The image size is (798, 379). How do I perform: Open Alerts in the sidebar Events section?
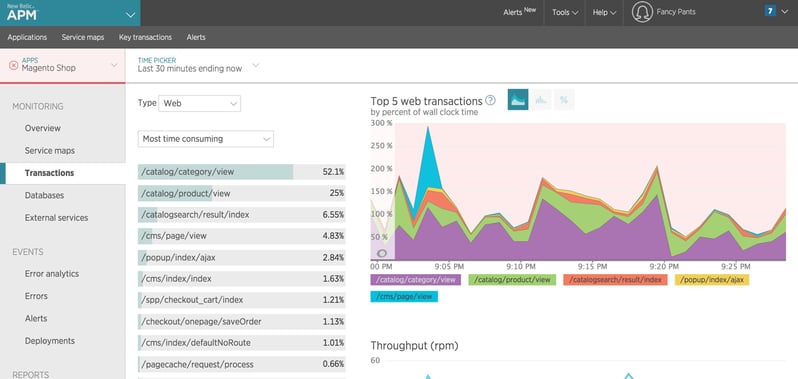coord(36,318)
